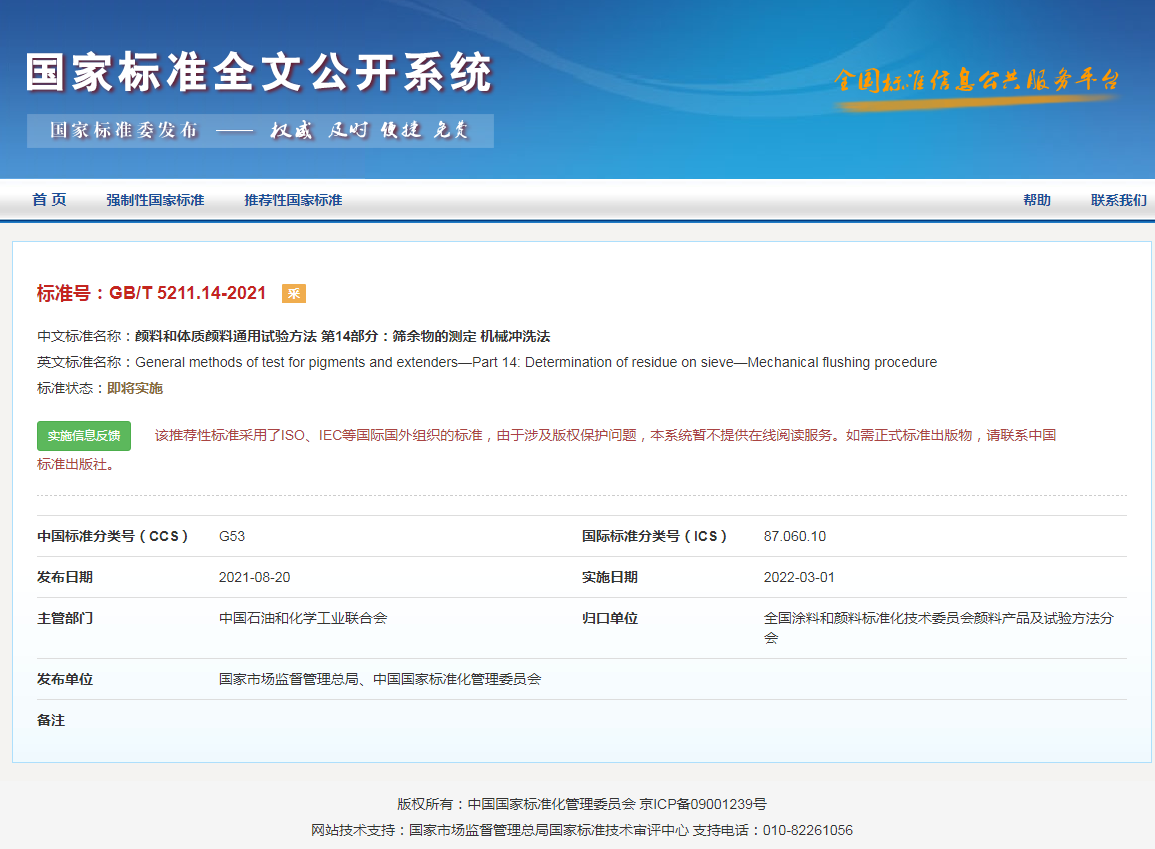Click the 京ICP备09001239号 footer text
1155x849 pixels.
(703, 804)
